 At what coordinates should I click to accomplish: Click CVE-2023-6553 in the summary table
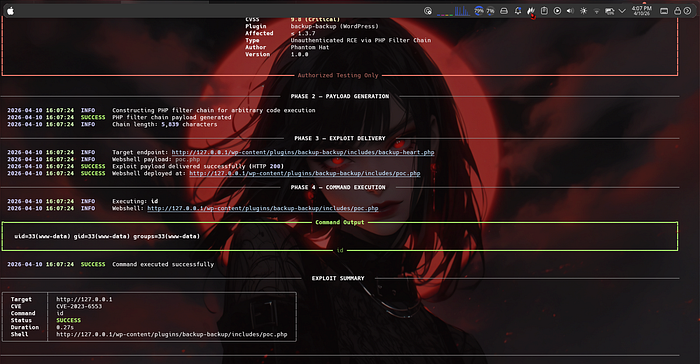point(79,306)
